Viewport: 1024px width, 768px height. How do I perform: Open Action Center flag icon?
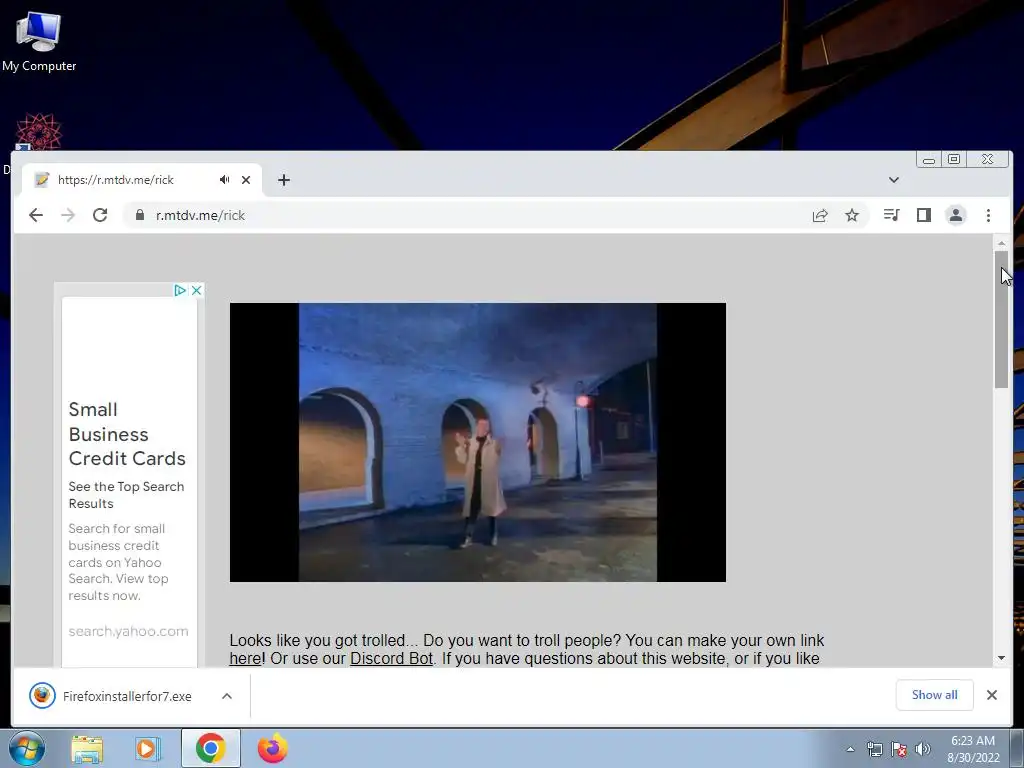[x=899, y=749]
